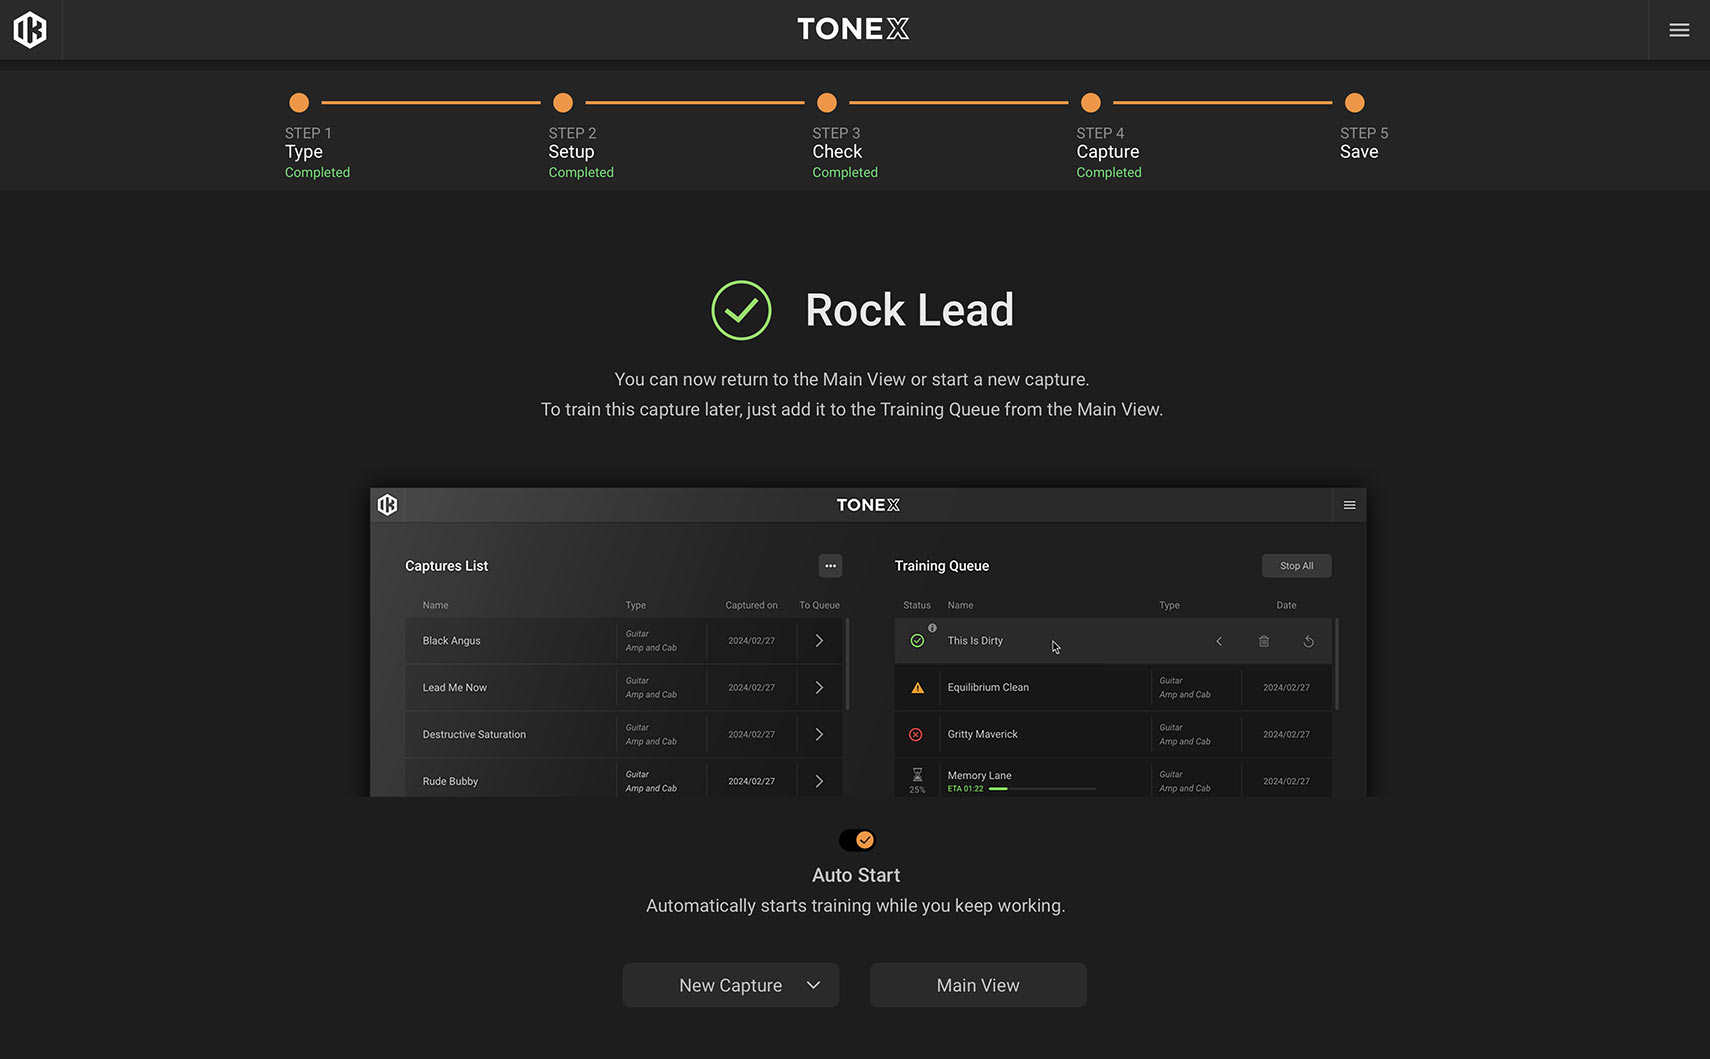Viewport: 1710px width, 1059px height.
Task: Go to Step 3 Check
Action: click(x=827, y=103)
